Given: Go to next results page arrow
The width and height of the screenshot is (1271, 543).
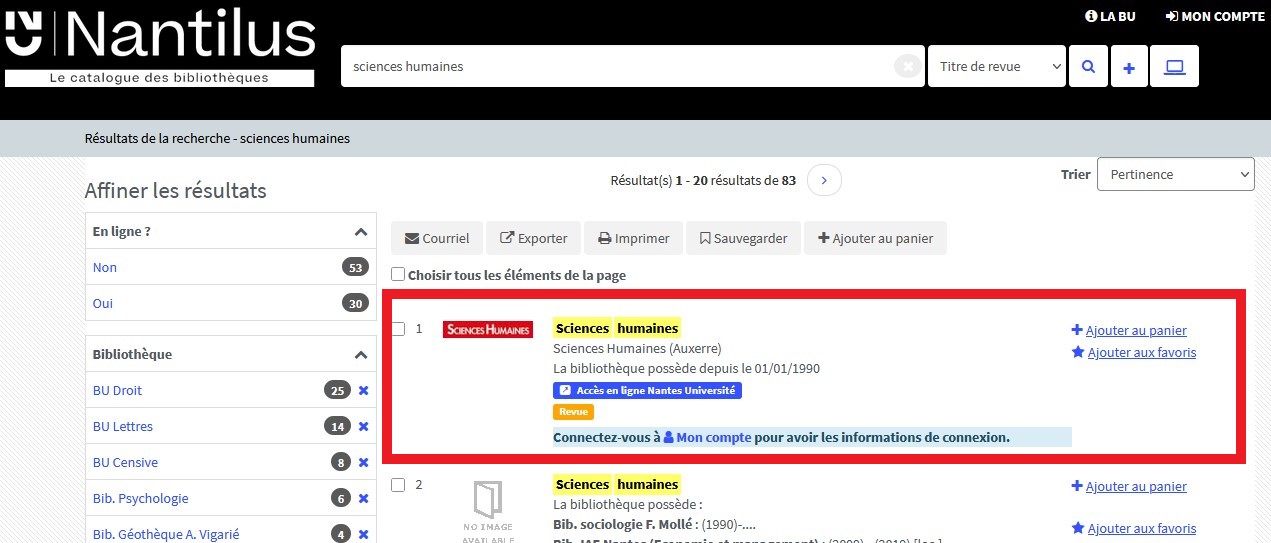Looking at the screenshot, I should pos(824,180).
